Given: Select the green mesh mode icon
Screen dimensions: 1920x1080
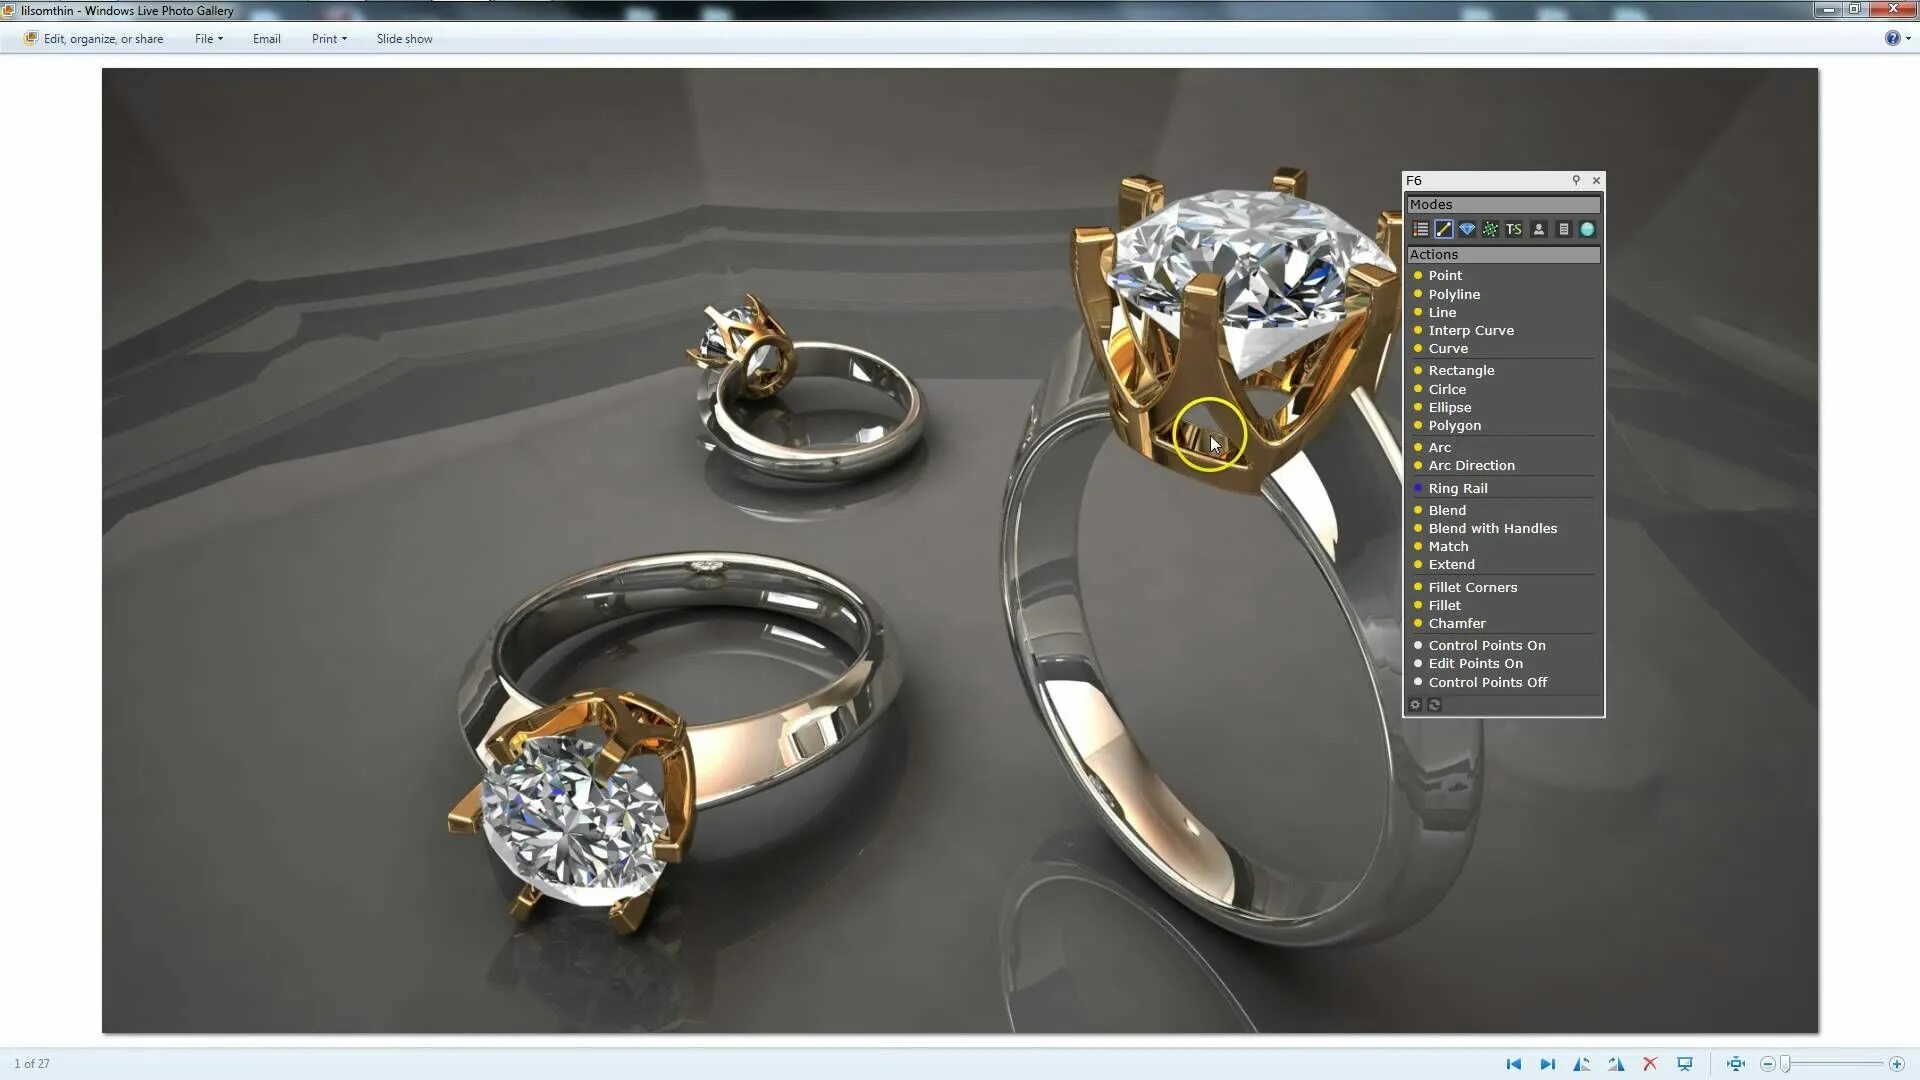Looking at the screenshot, I should pos(1491,229).
